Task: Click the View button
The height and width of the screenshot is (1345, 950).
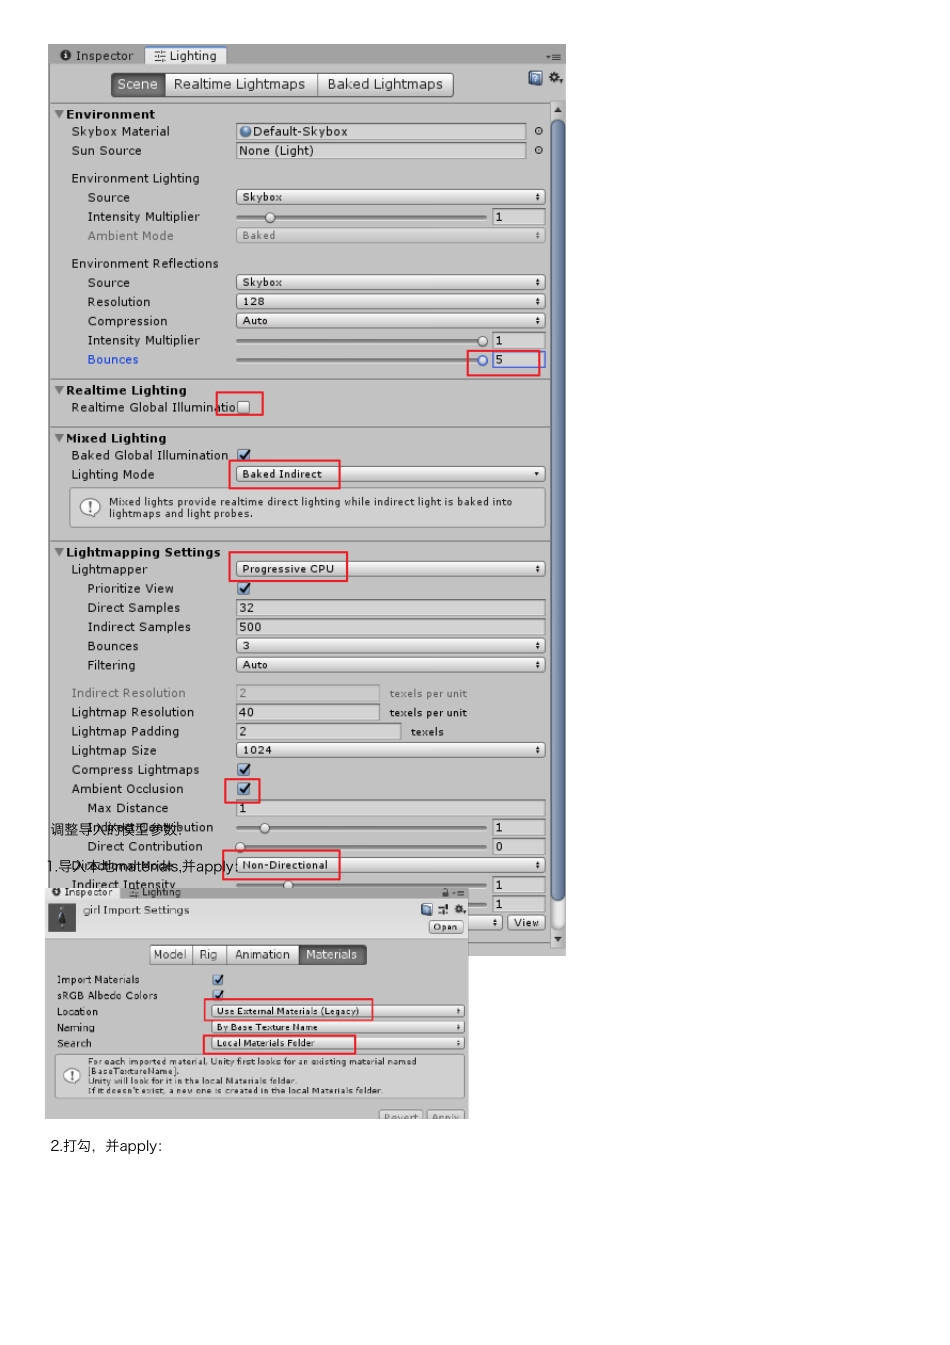Action: pos(526,923)
